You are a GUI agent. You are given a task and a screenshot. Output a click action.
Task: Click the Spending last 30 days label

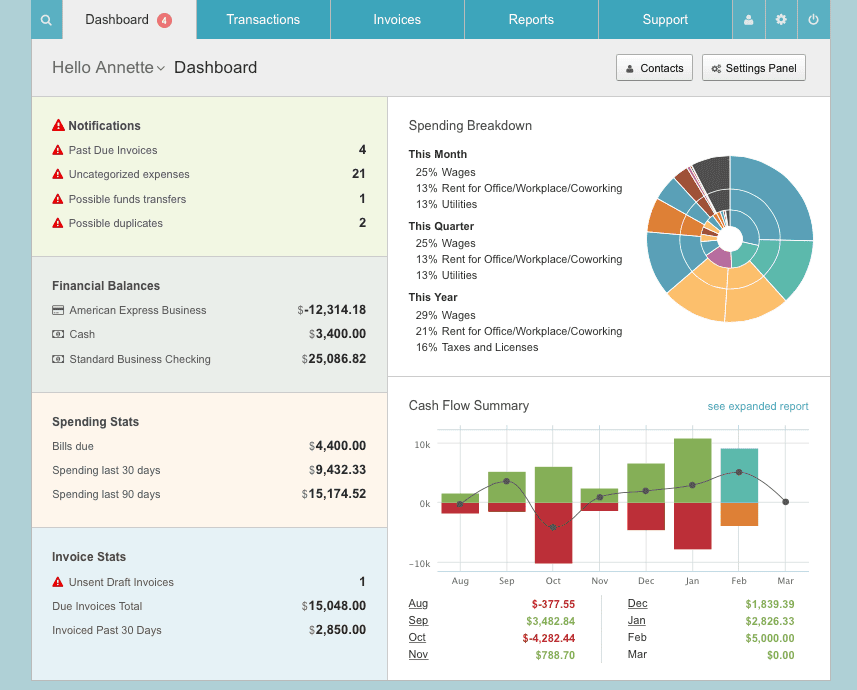(106, 470)
